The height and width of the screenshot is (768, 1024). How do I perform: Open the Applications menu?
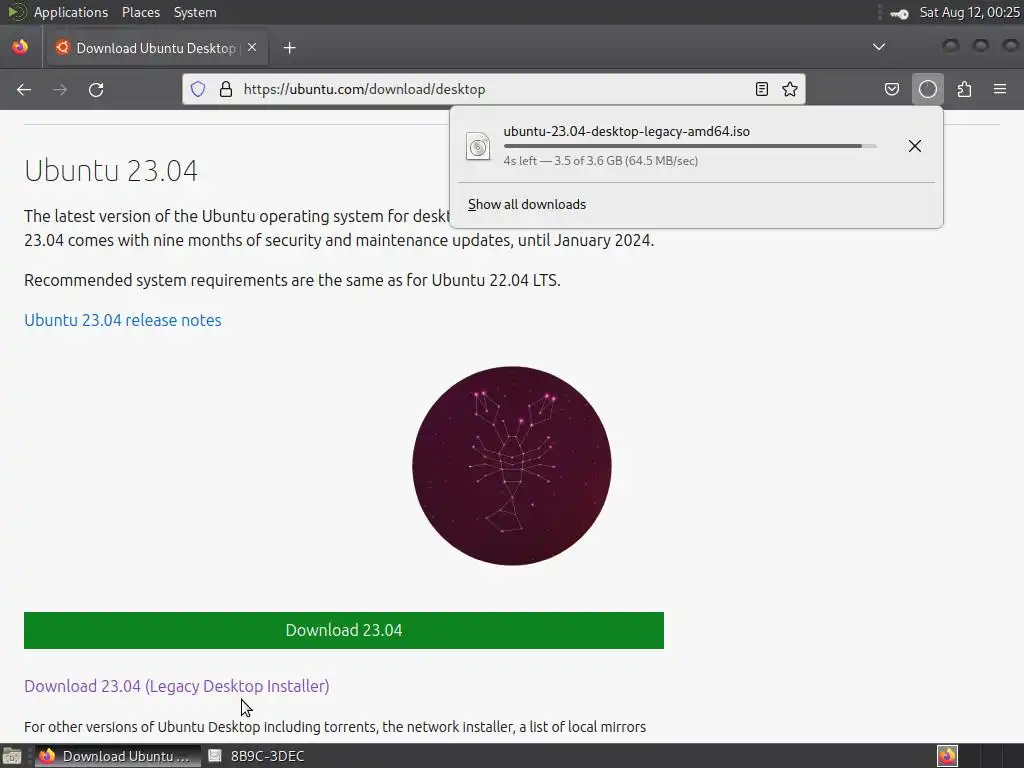[x=71, y=12]
